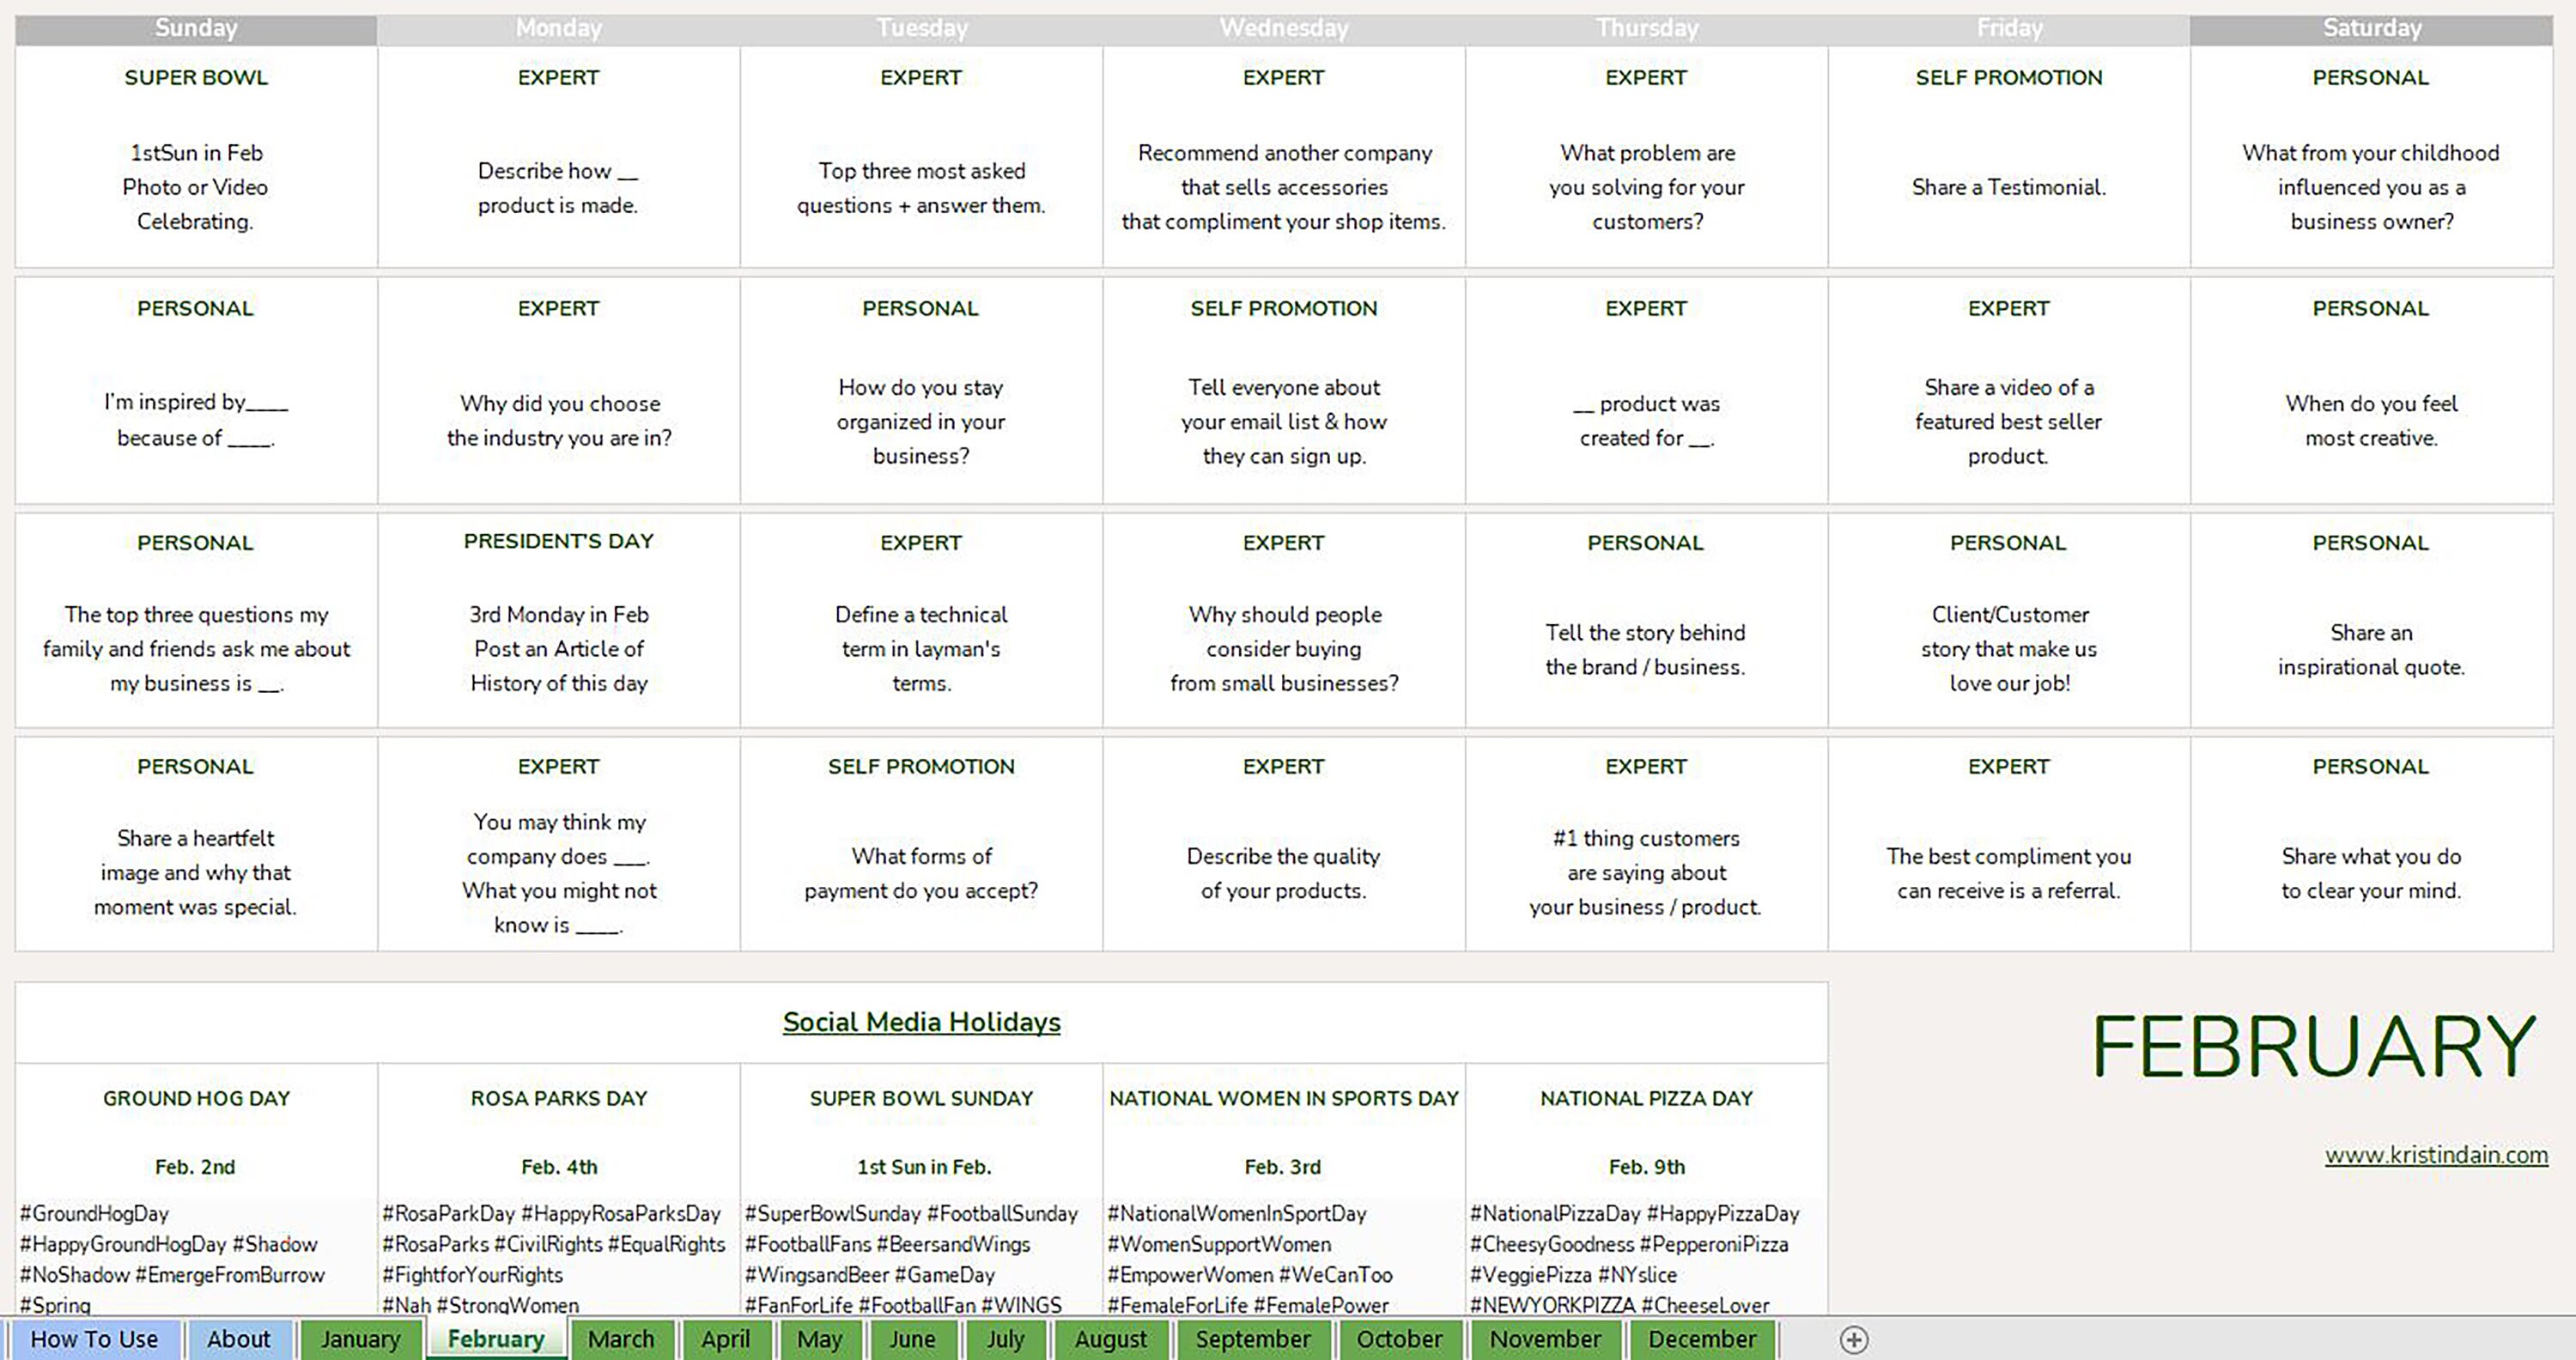Select the About tab
2576x1360 pixels.
(x=239, y=1340)
